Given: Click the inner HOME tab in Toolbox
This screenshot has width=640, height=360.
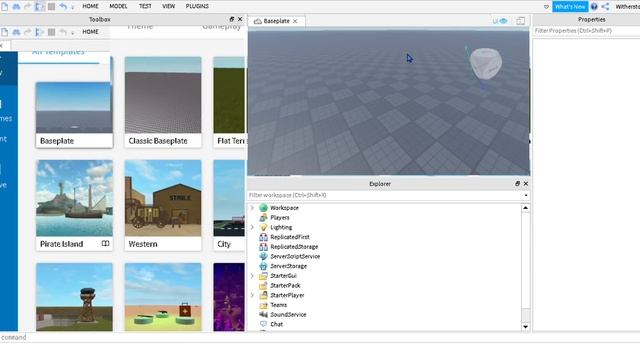Looking at the screenshot, I should click(x=90, y=31).
